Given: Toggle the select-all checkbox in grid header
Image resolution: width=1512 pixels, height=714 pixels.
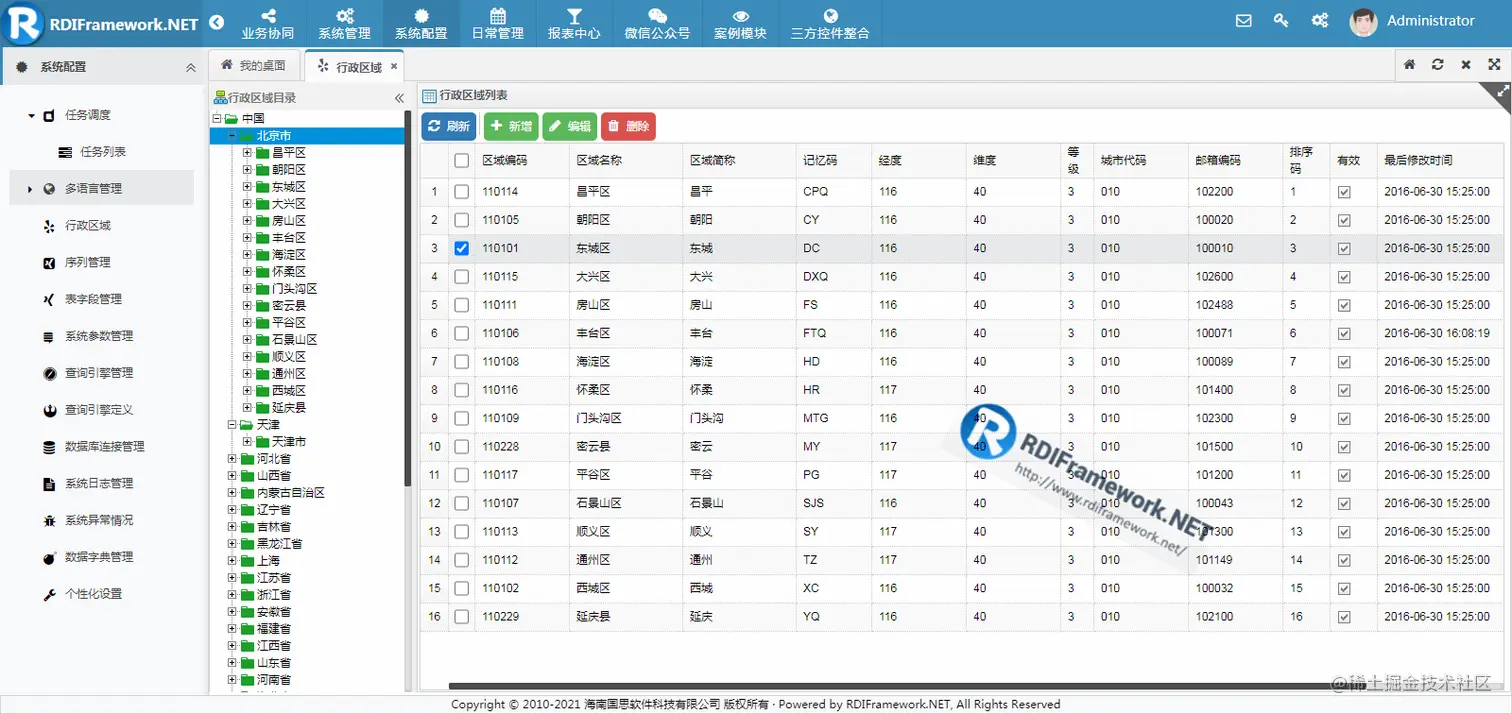Looking at the screenshot, I should (x=461, y=160).
